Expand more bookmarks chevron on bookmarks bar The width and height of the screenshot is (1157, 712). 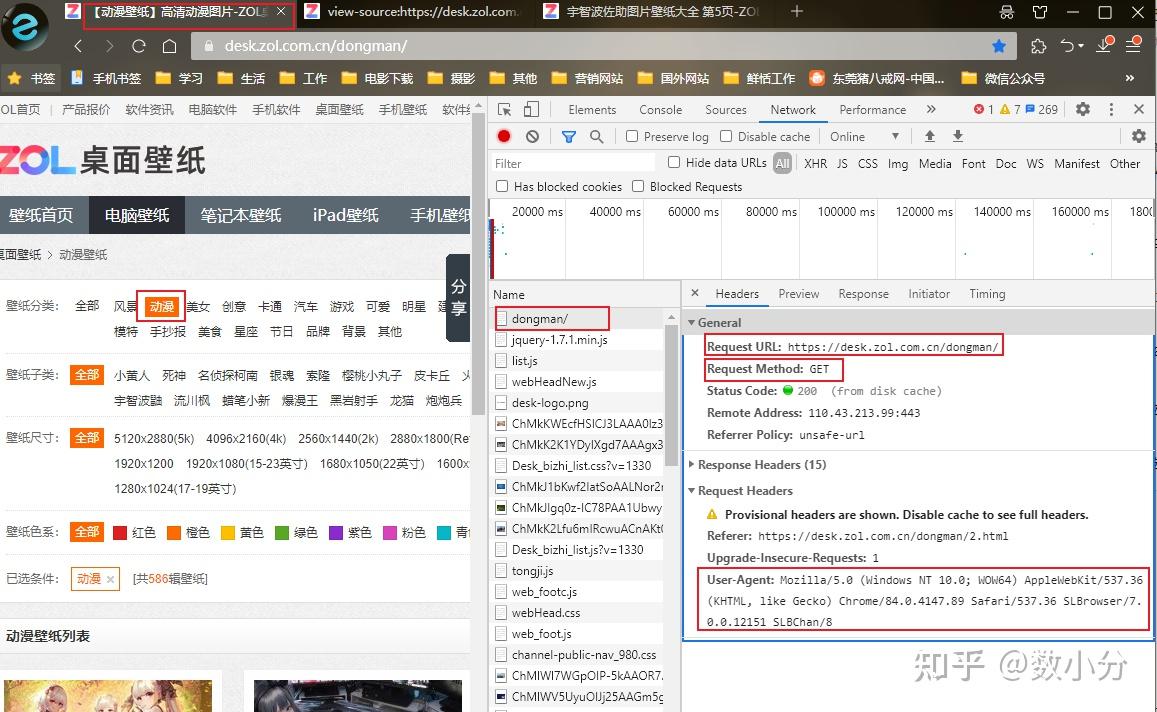(1130, 78)
